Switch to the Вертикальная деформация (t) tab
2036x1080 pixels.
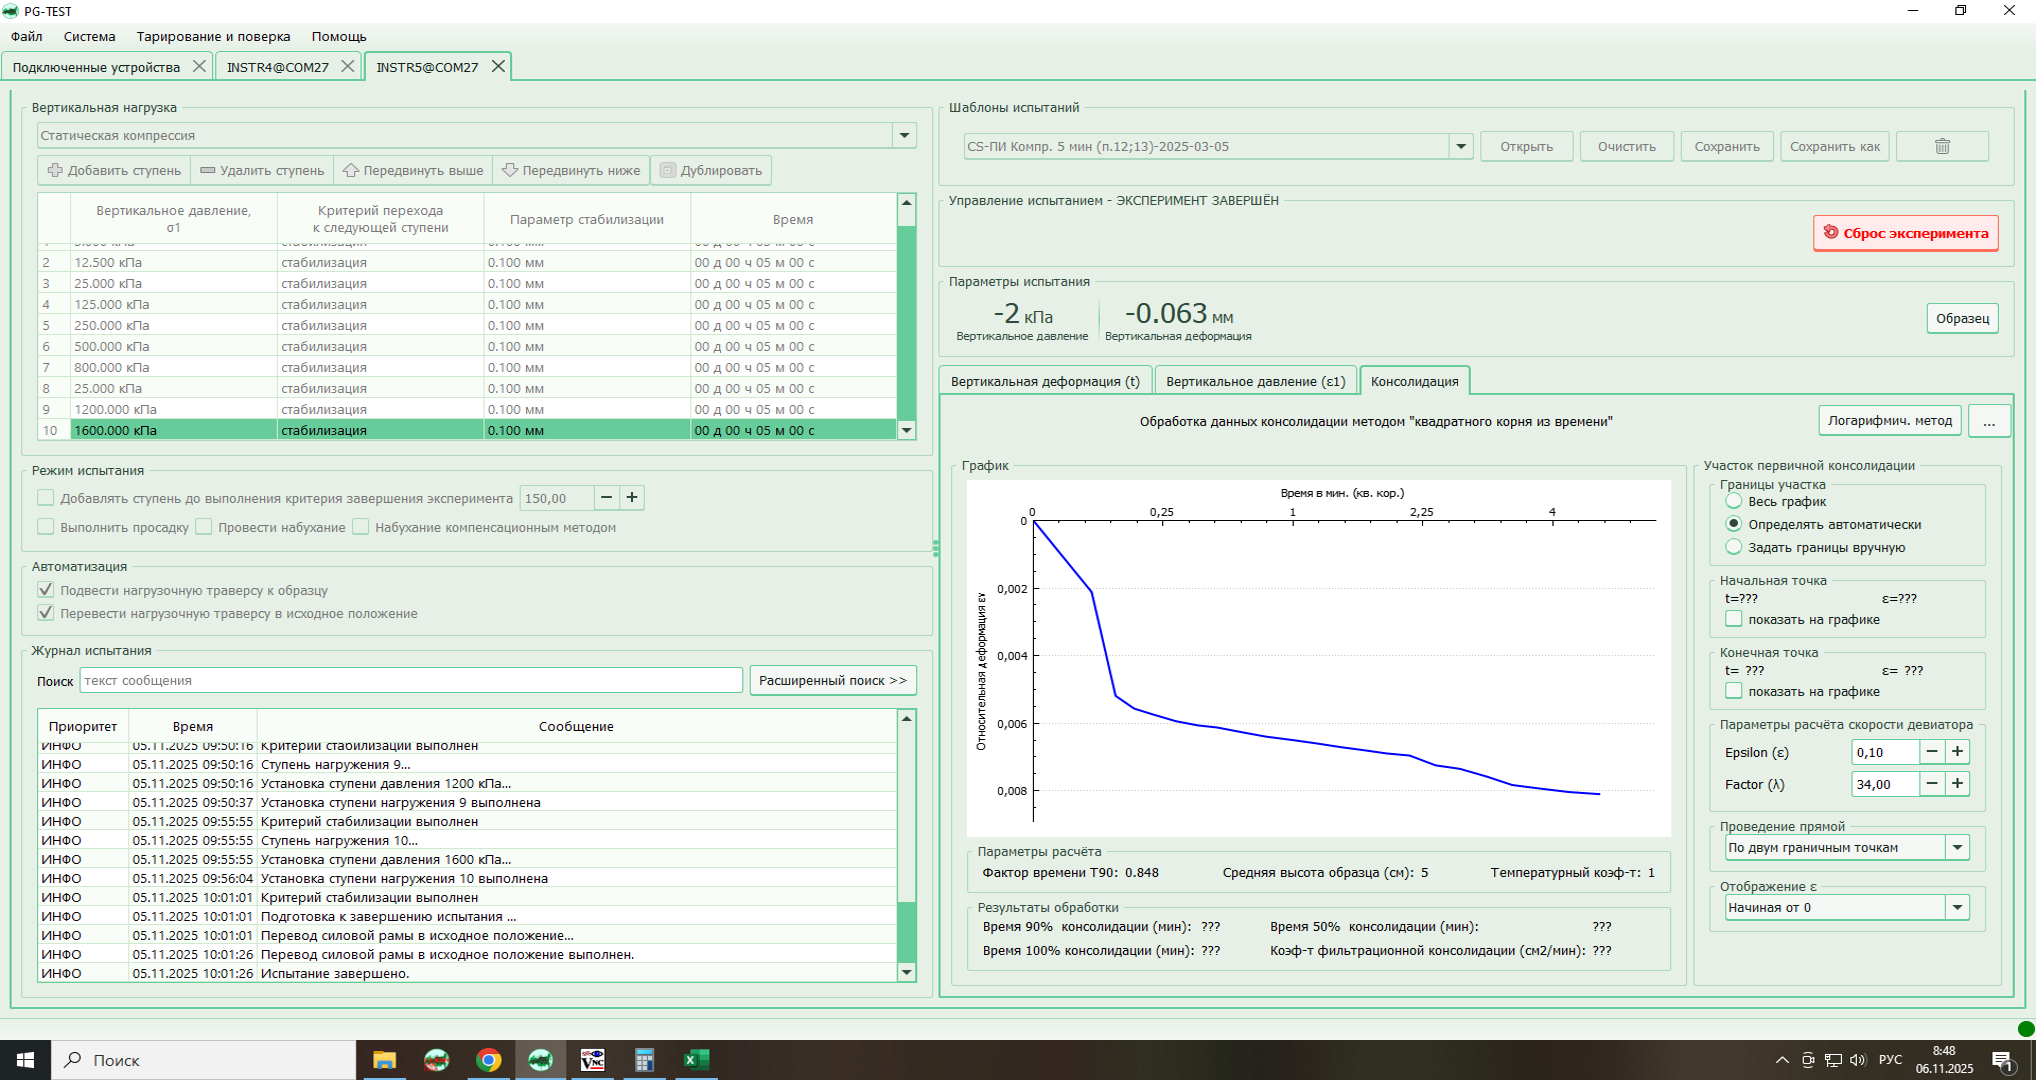(1045, 381)
